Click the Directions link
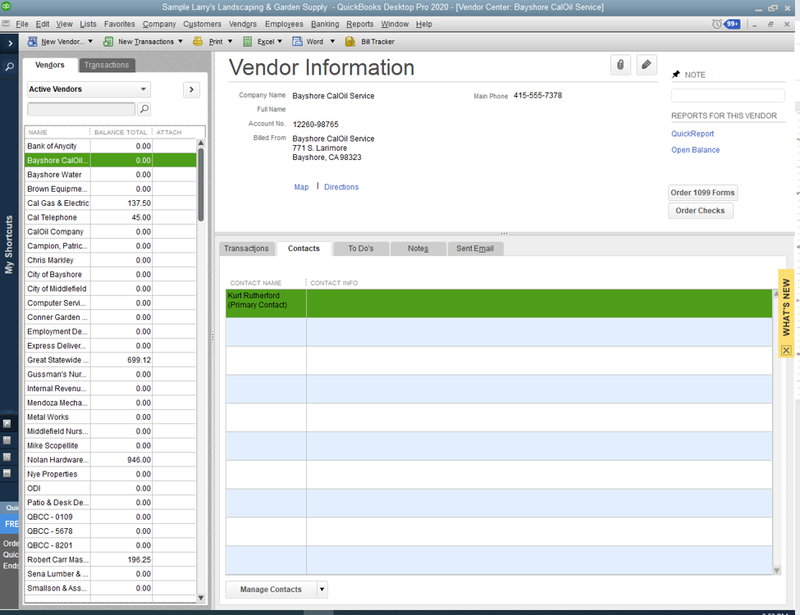The image size is (800, 615). click(x=341, y=187)
